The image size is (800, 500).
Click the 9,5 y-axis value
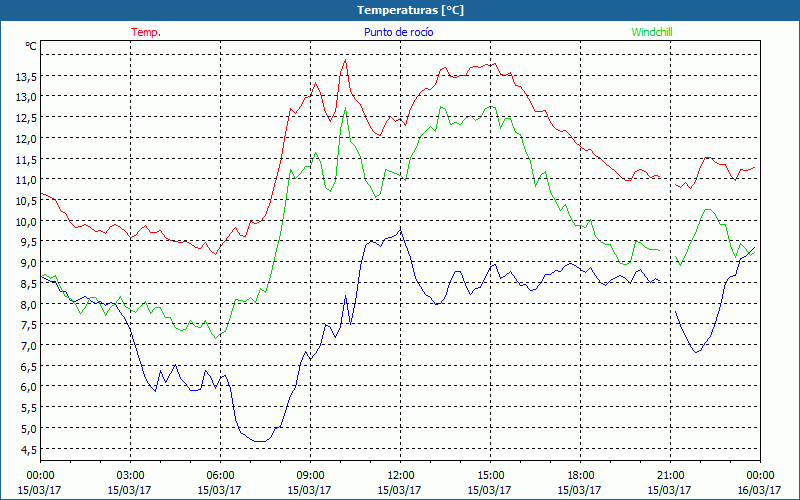[x=29, y=242]
